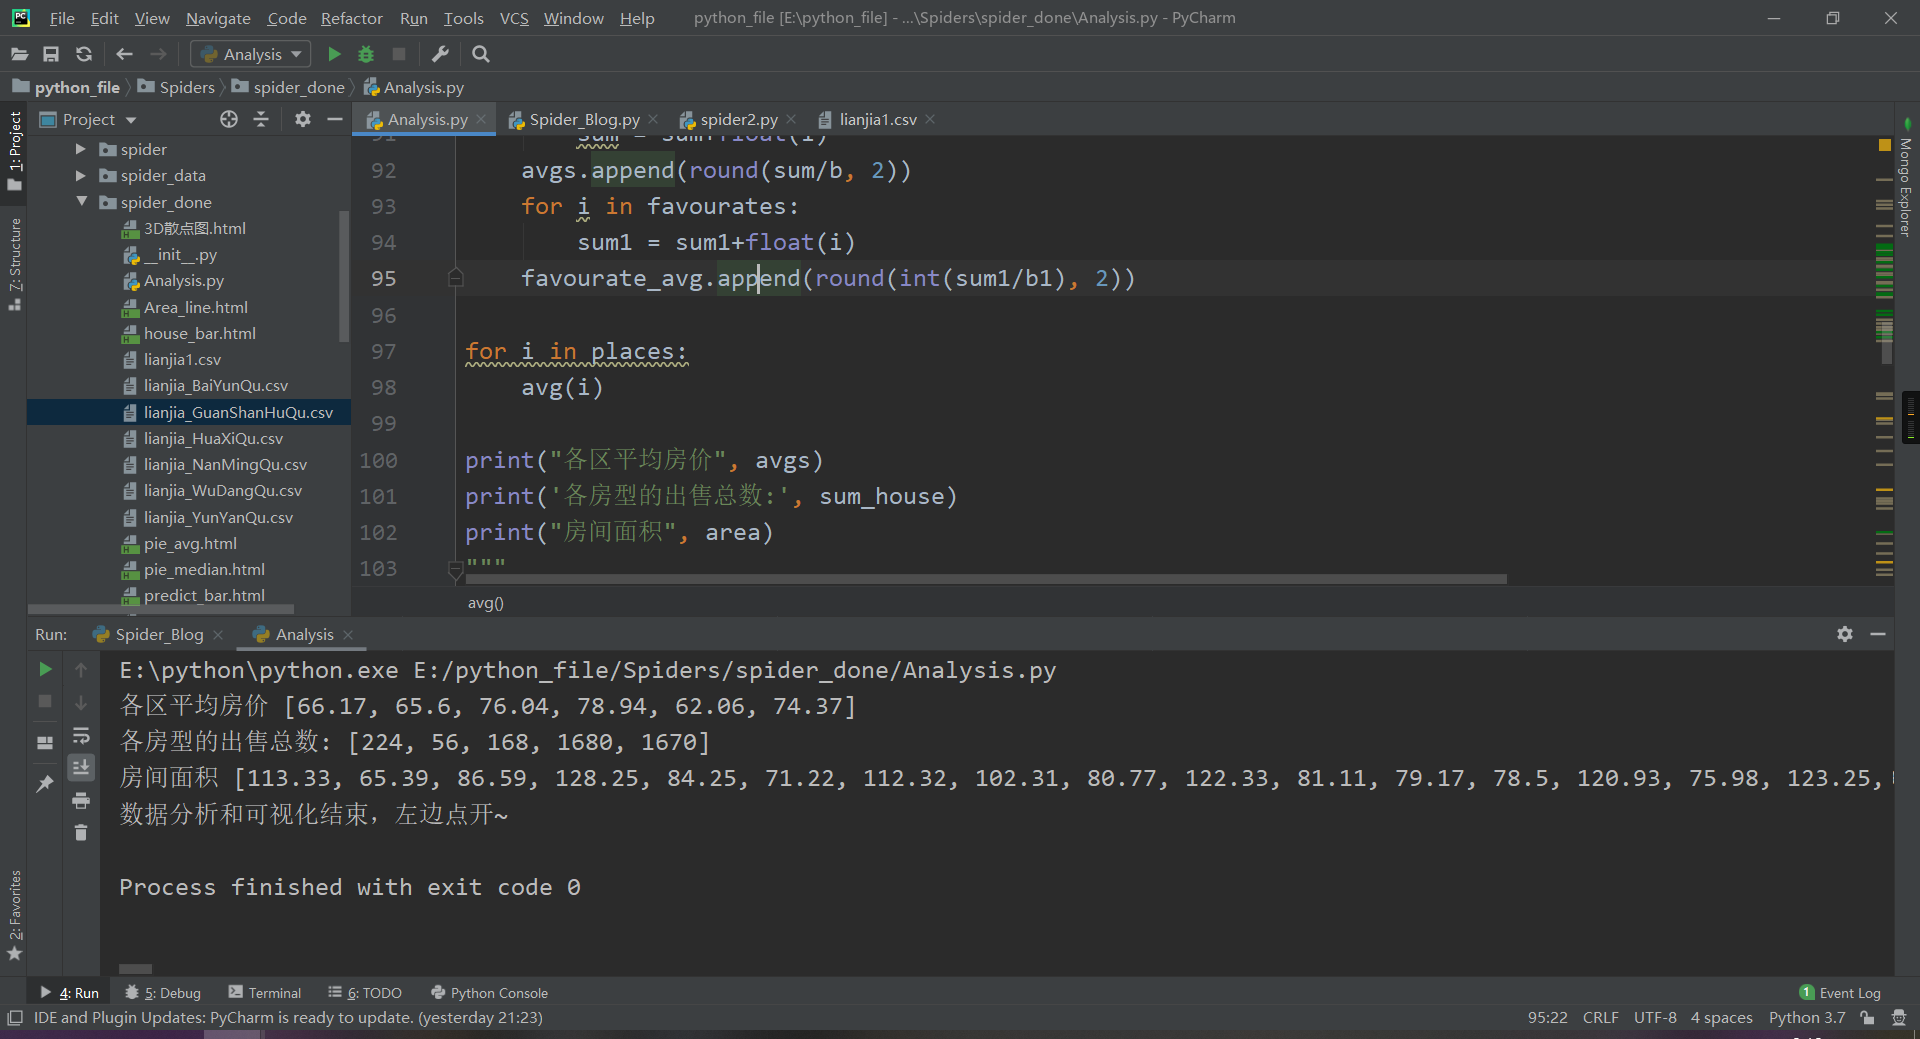Open the Python Console tool window
The height and width of the screenshot is (1039, 1920).
tap(489, 992)
